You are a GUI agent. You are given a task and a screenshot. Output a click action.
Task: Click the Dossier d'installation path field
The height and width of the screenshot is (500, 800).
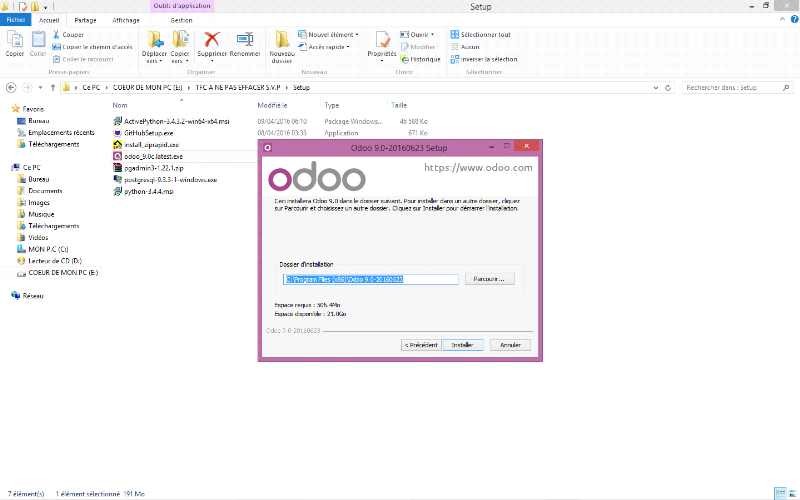[371, 279]
